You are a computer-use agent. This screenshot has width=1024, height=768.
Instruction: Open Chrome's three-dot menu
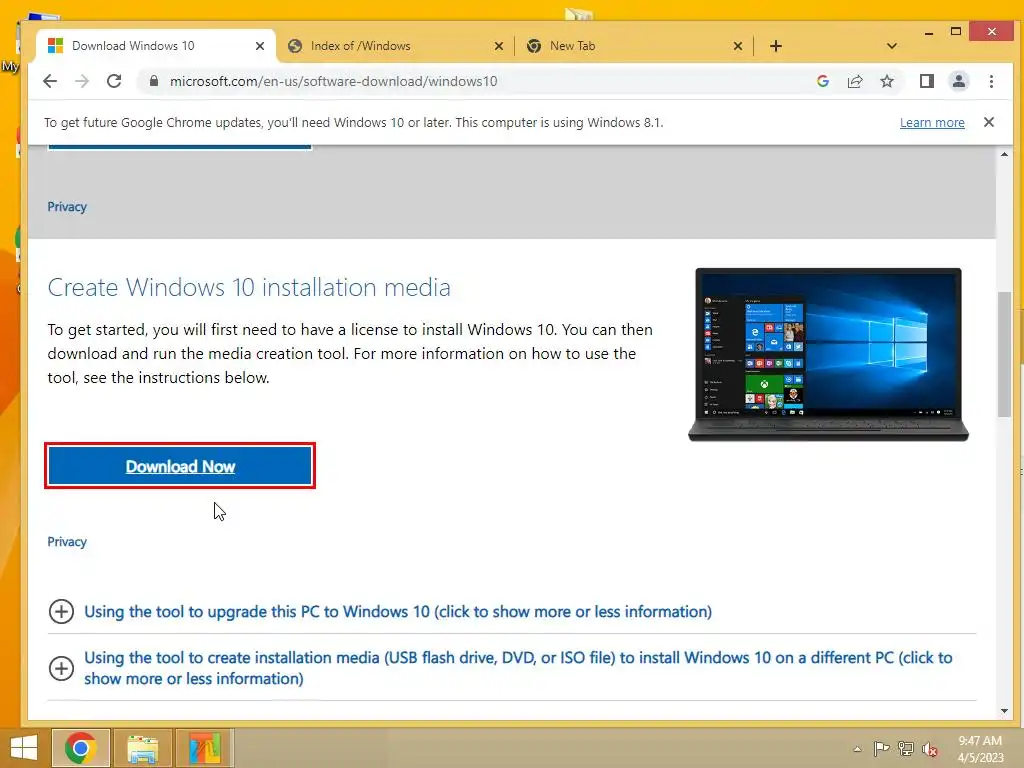pos(991,81)
